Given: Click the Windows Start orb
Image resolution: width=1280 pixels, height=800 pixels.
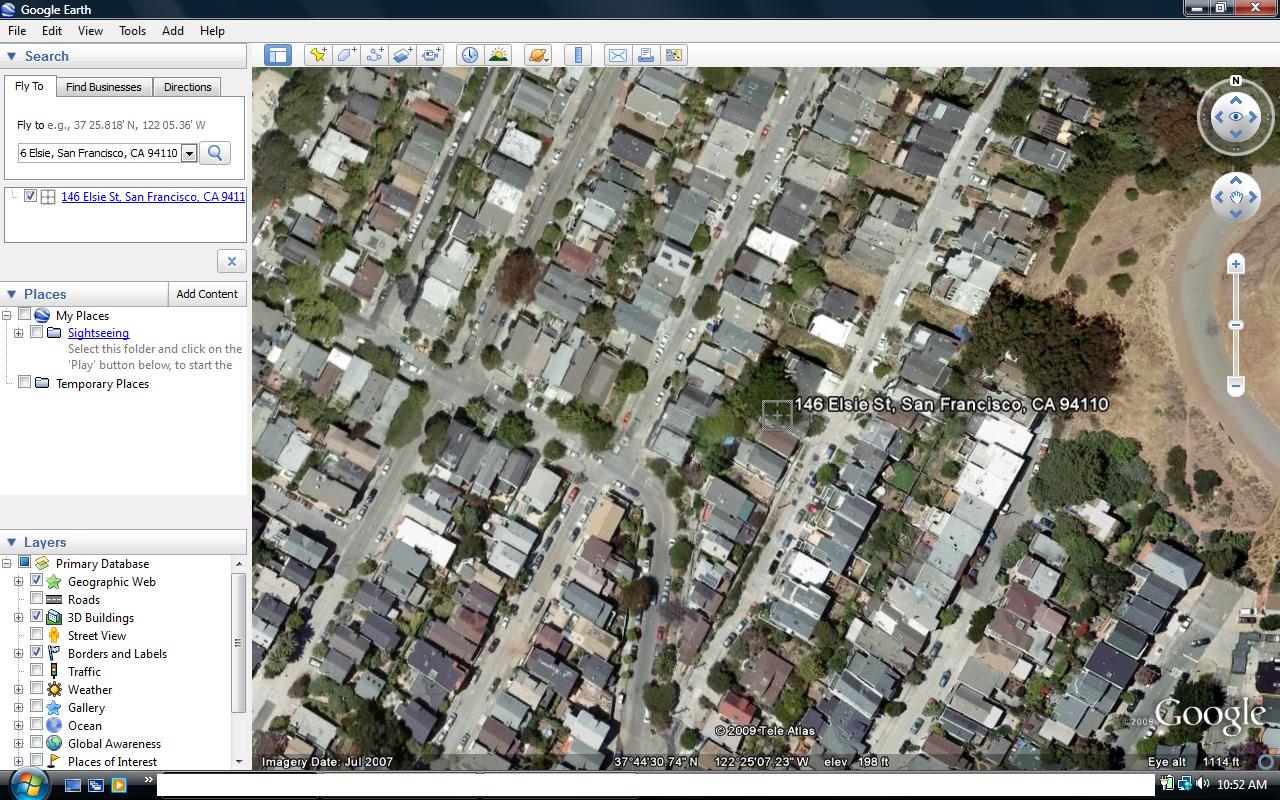Looking at the screenshot, I should [x=31, y=784].
